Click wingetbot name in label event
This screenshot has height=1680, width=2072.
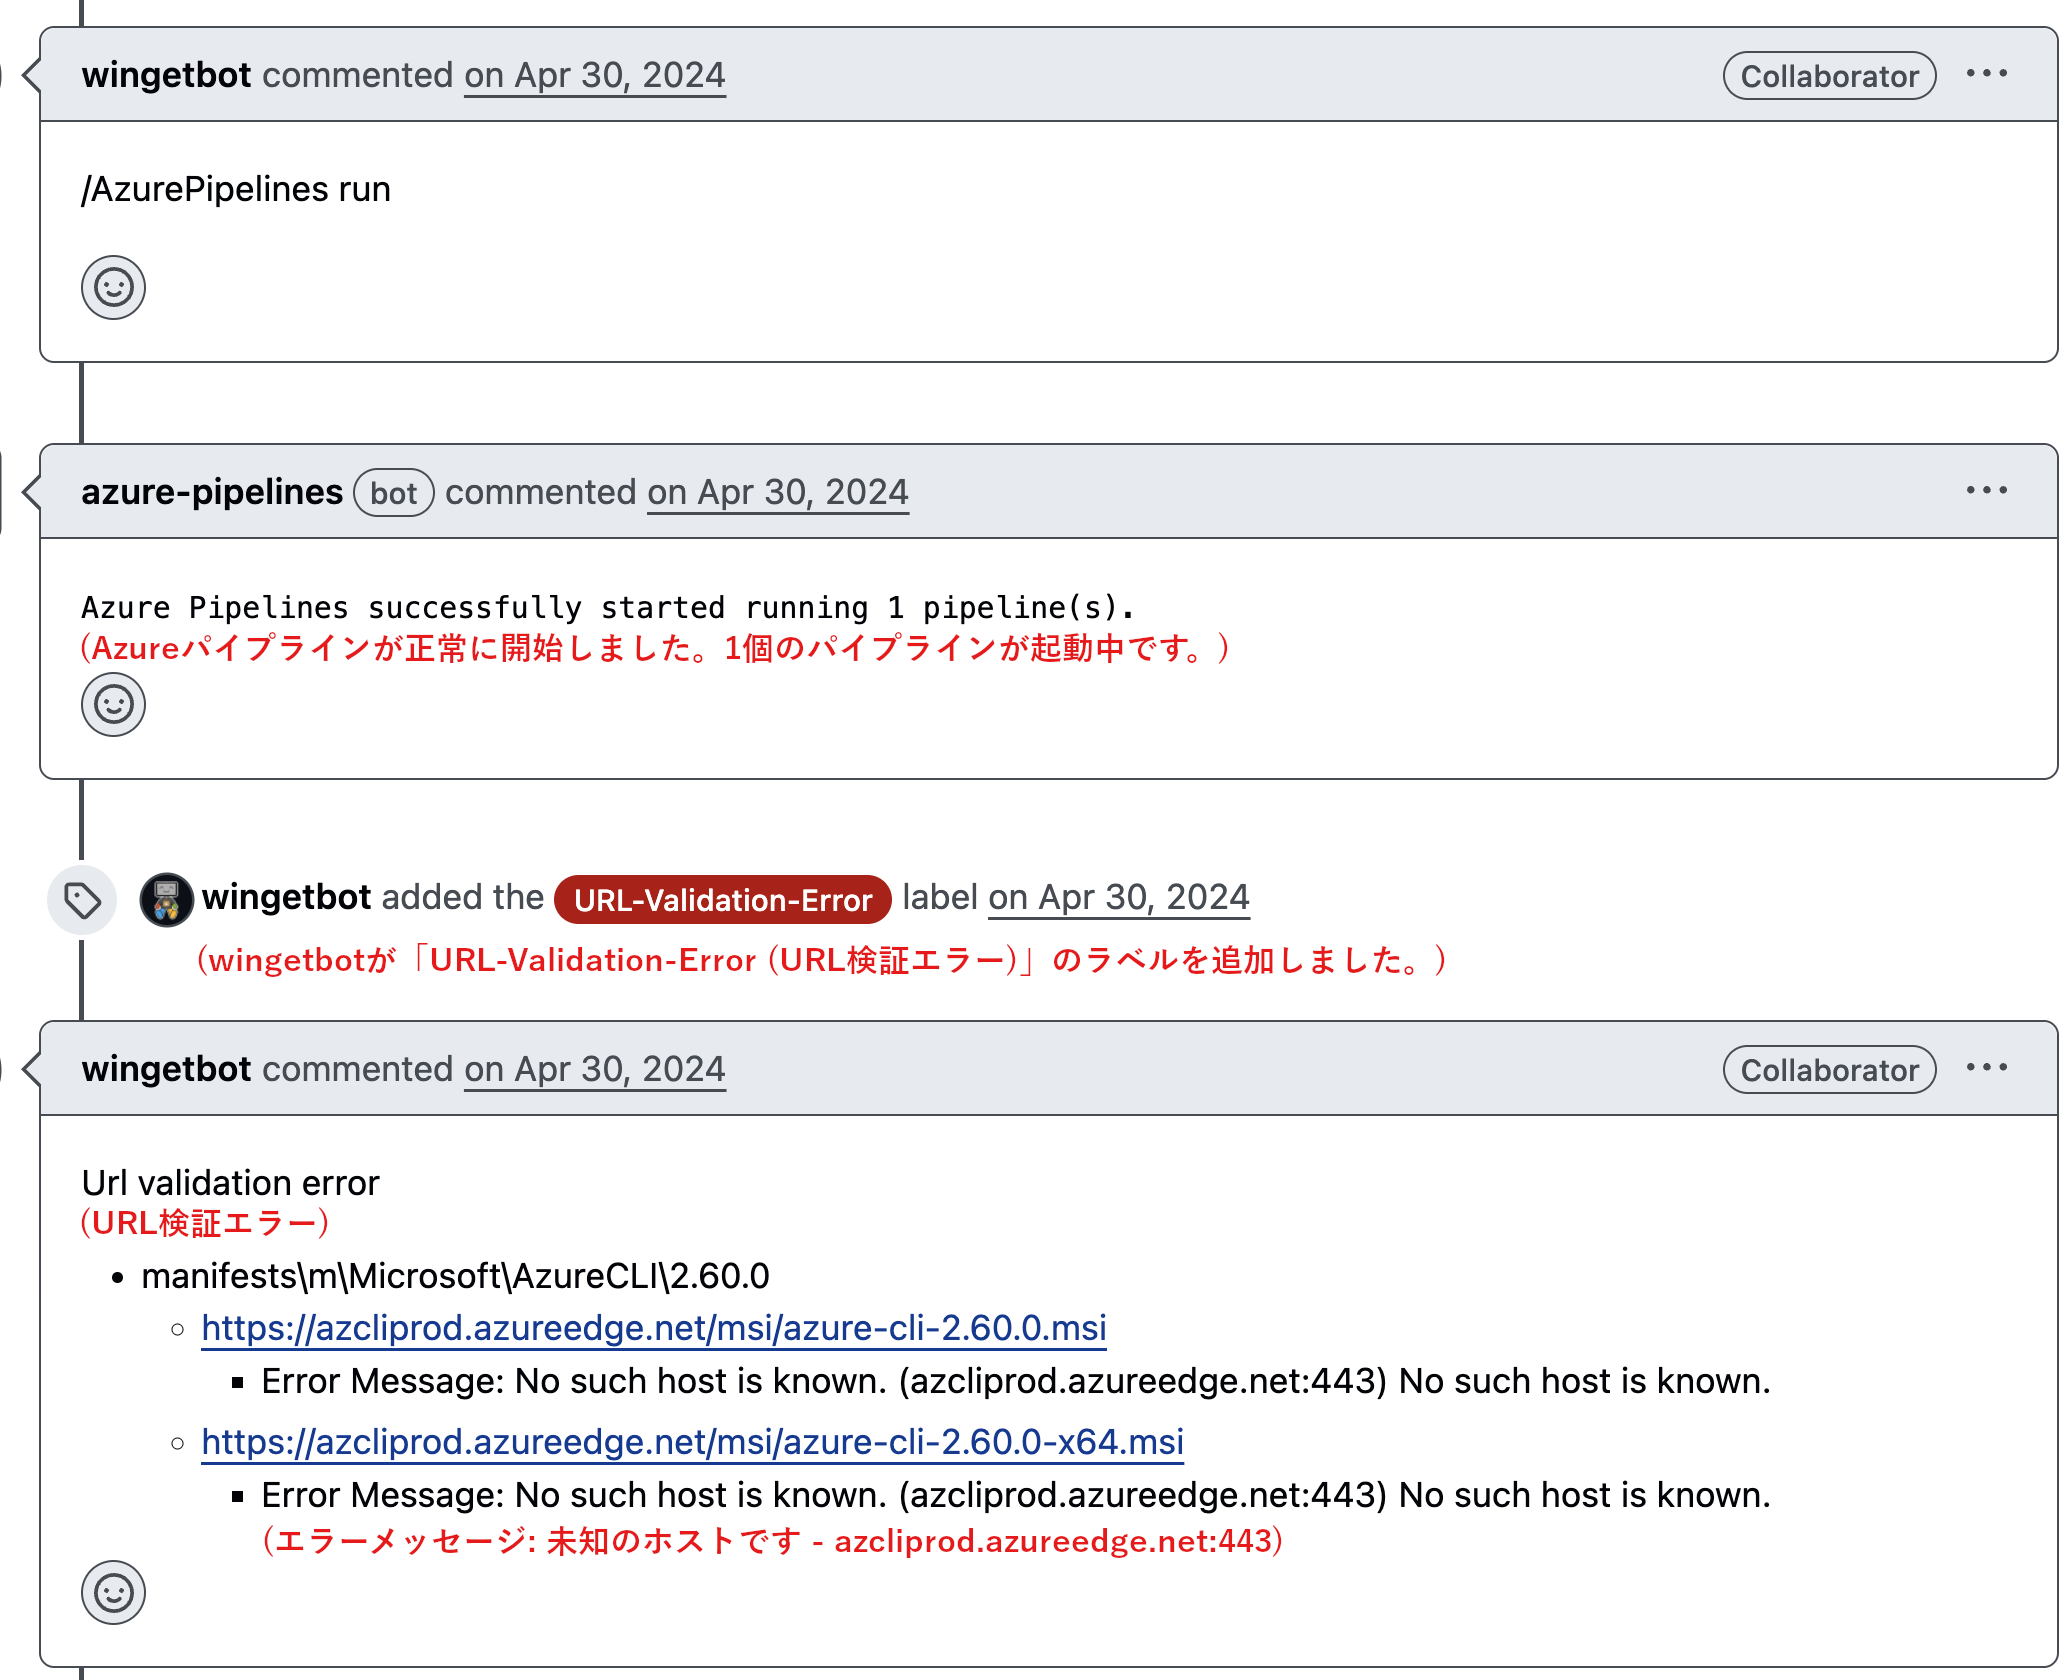coord(286,897)
